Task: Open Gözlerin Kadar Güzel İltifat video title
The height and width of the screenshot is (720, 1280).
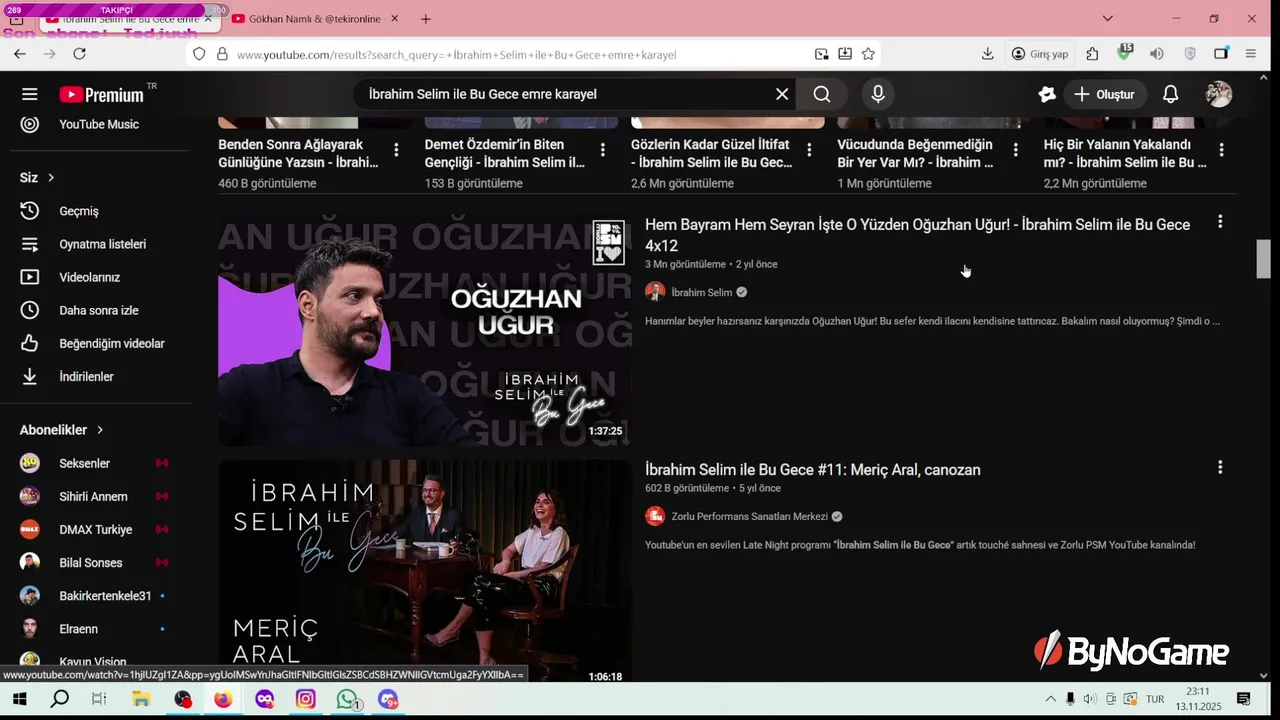Action: pos(712,153)
